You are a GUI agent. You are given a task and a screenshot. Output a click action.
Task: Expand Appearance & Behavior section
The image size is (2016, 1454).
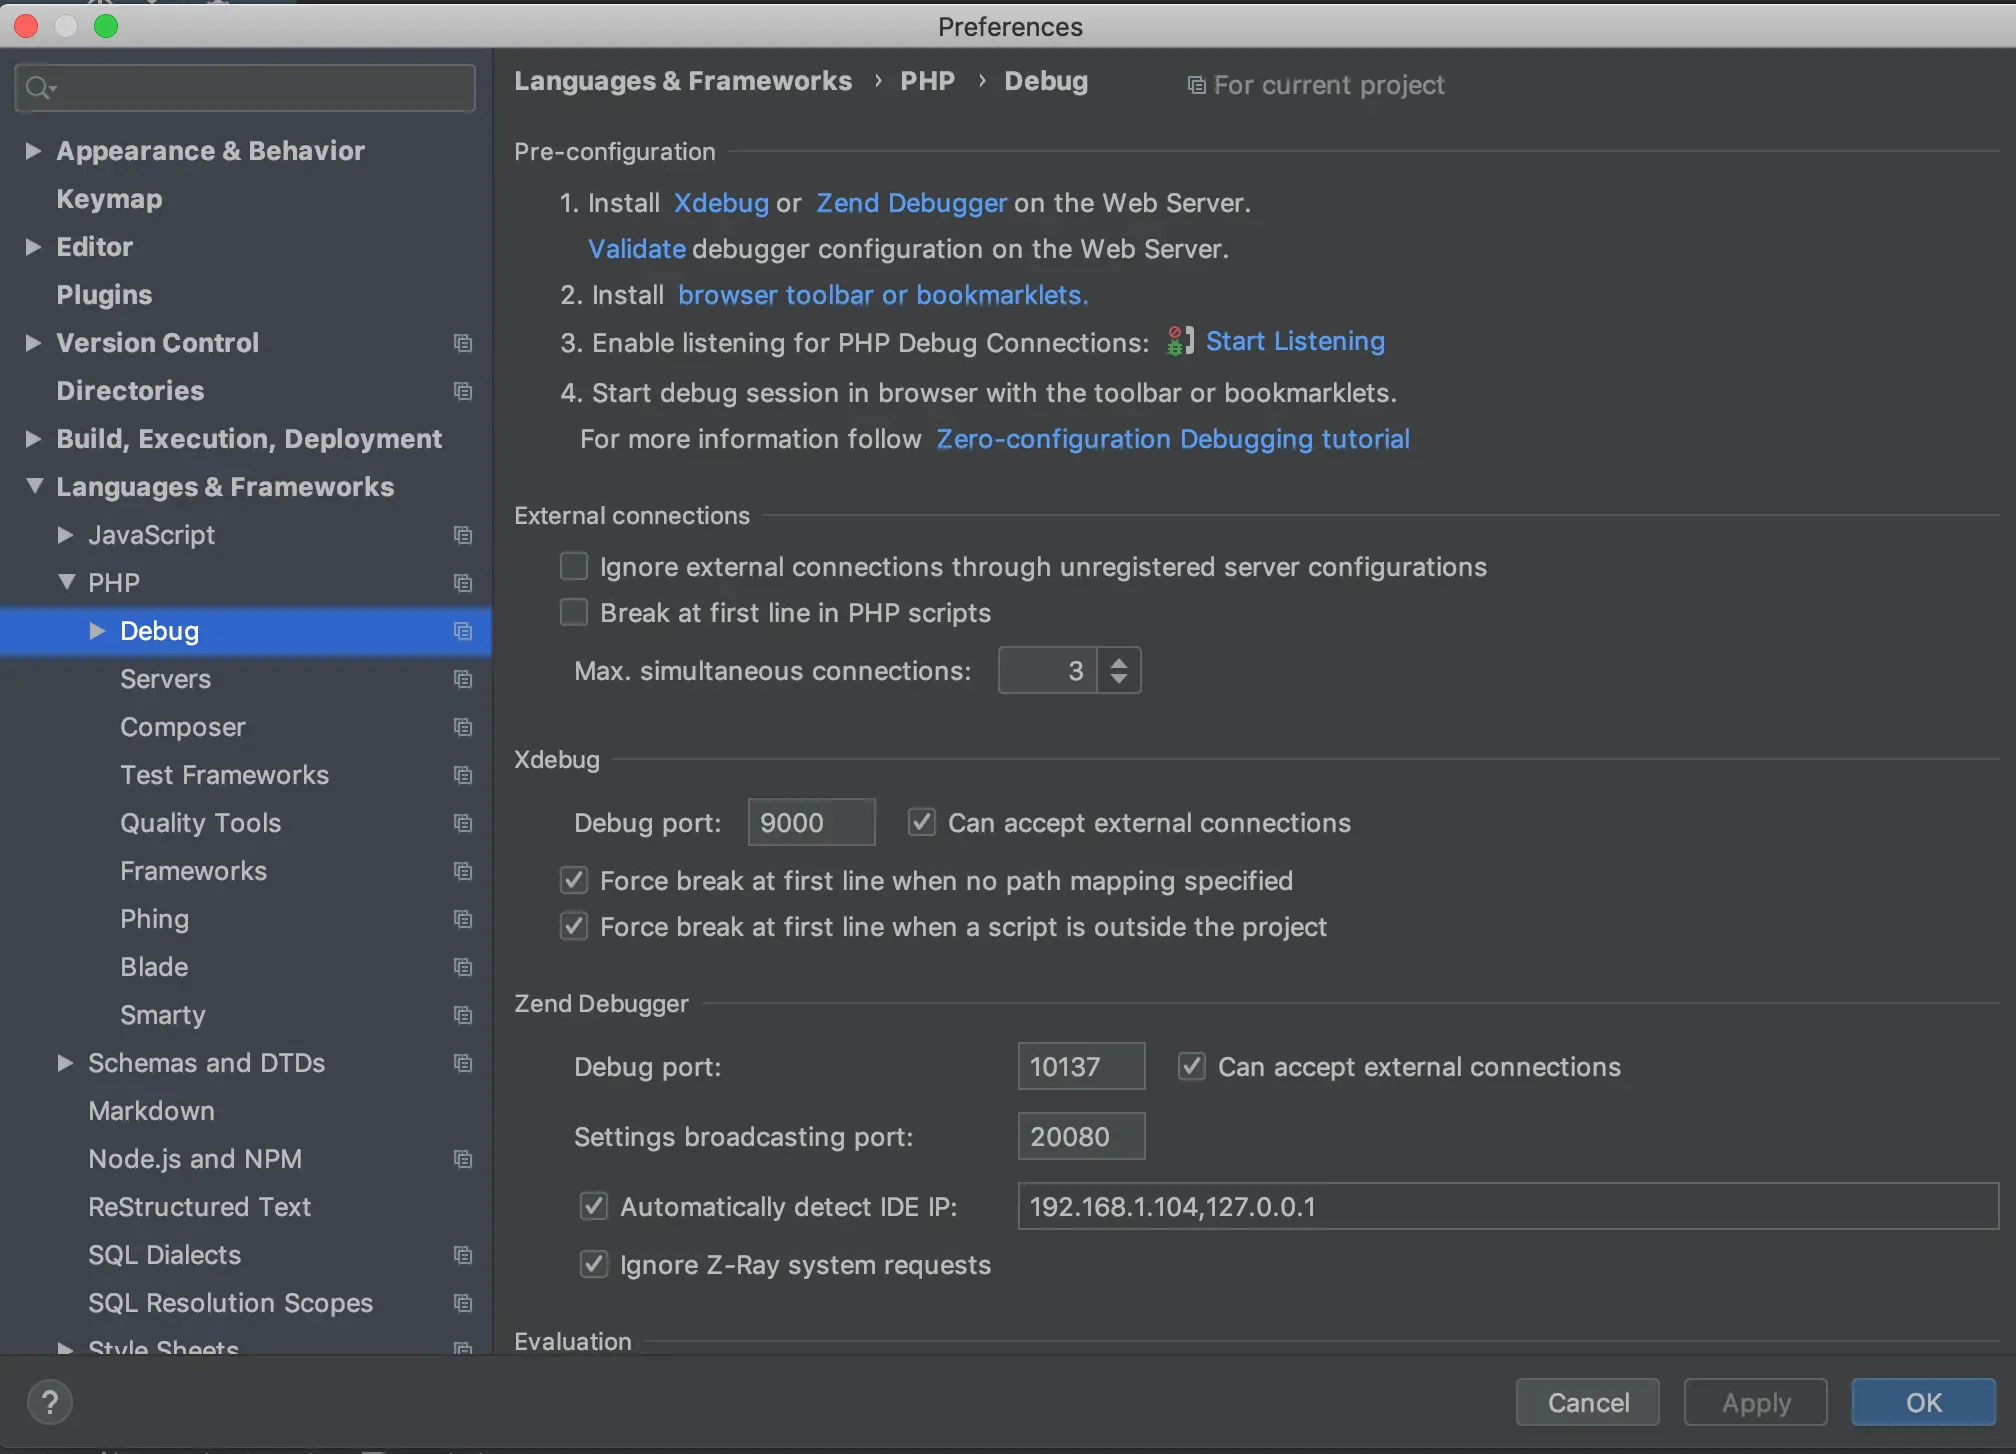click(x=33, y=151)
